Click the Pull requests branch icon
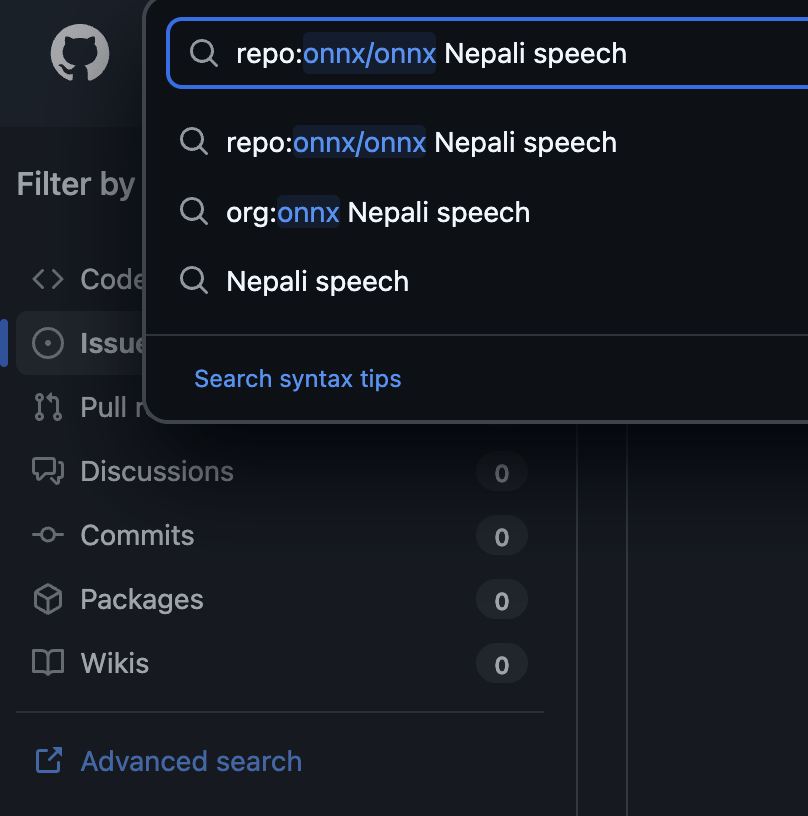808x816 pixels. coord(48,407)
